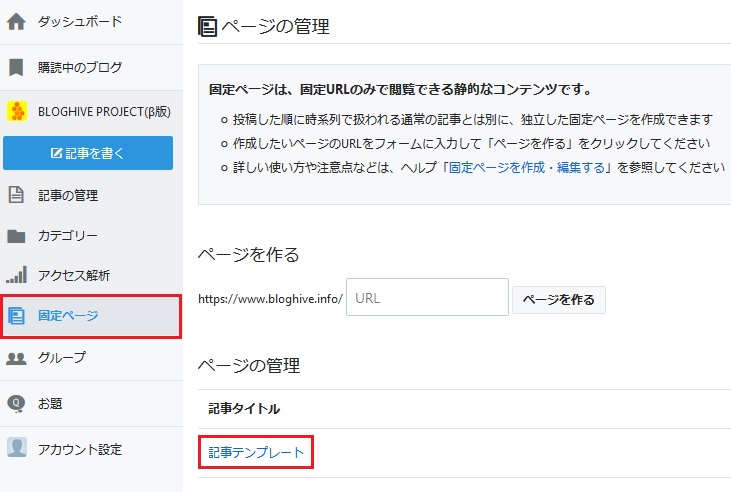The height and width of the screenshot is (492, 731).
Task: Open お題 sidebar item
Action: [50, 403]
